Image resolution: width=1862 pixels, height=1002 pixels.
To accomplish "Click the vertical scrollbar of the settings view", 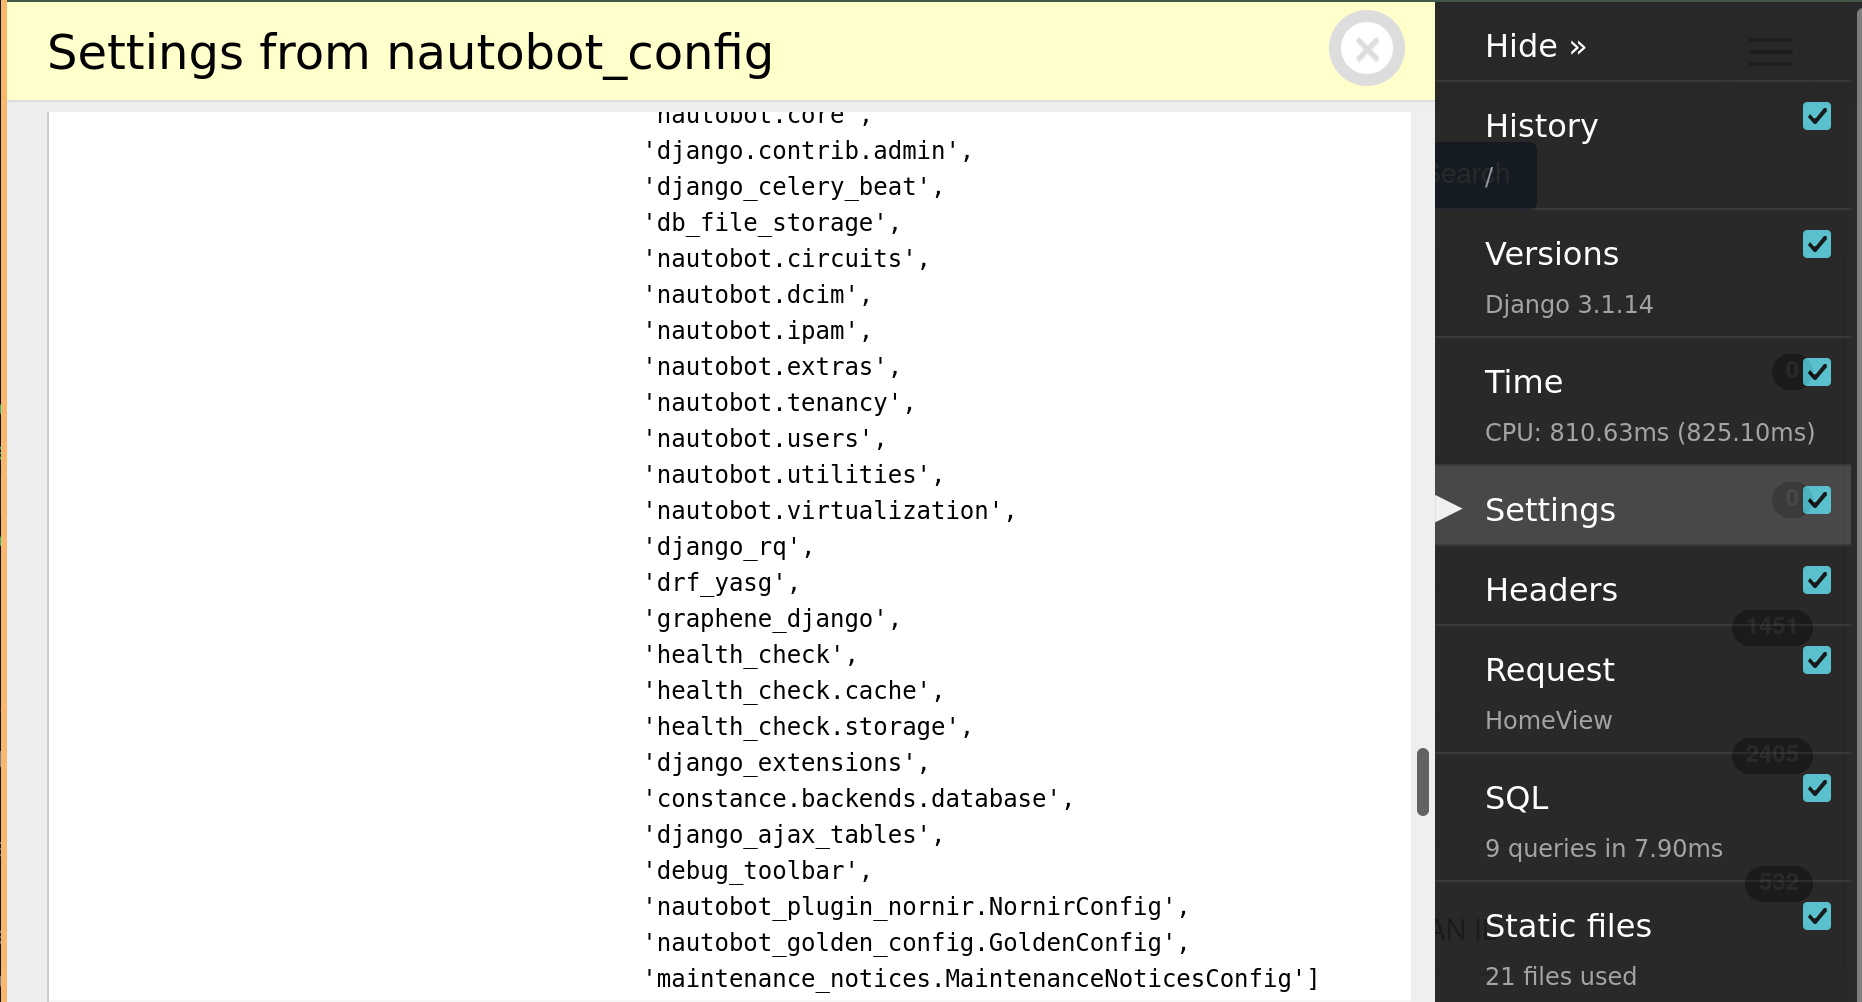I will click(1422, 780).
